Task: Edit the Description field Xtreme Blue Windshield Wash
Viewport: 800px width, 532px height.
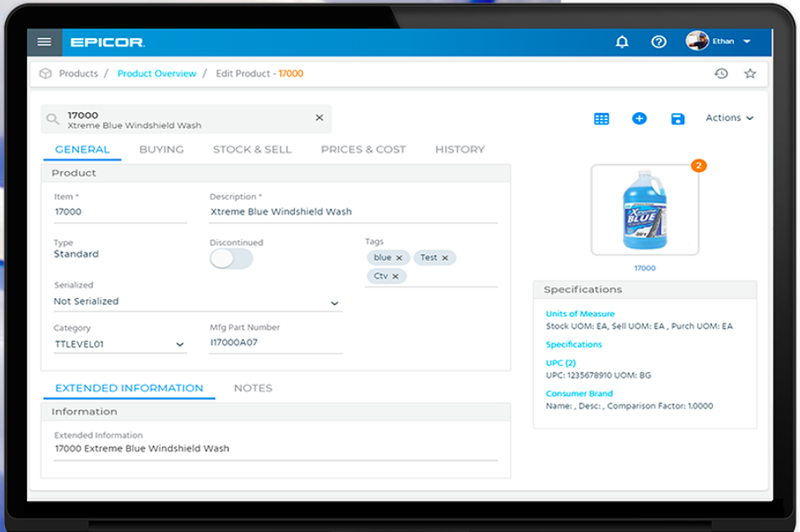Action: [x=353, y=212]
